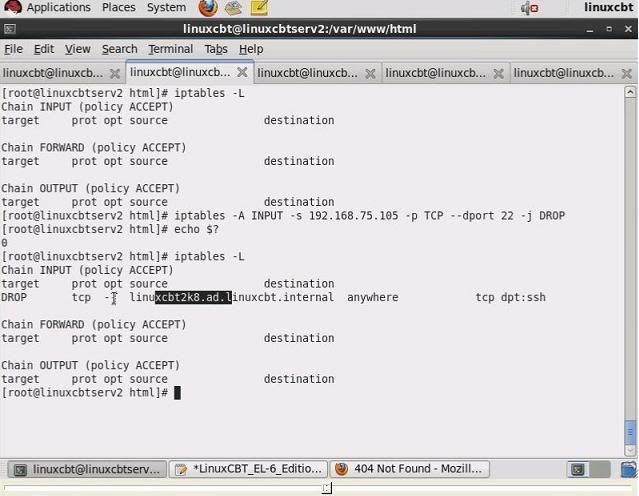Click the terminal cursor at the last prompt
This screenshot has height=496, width=639.
177,393
